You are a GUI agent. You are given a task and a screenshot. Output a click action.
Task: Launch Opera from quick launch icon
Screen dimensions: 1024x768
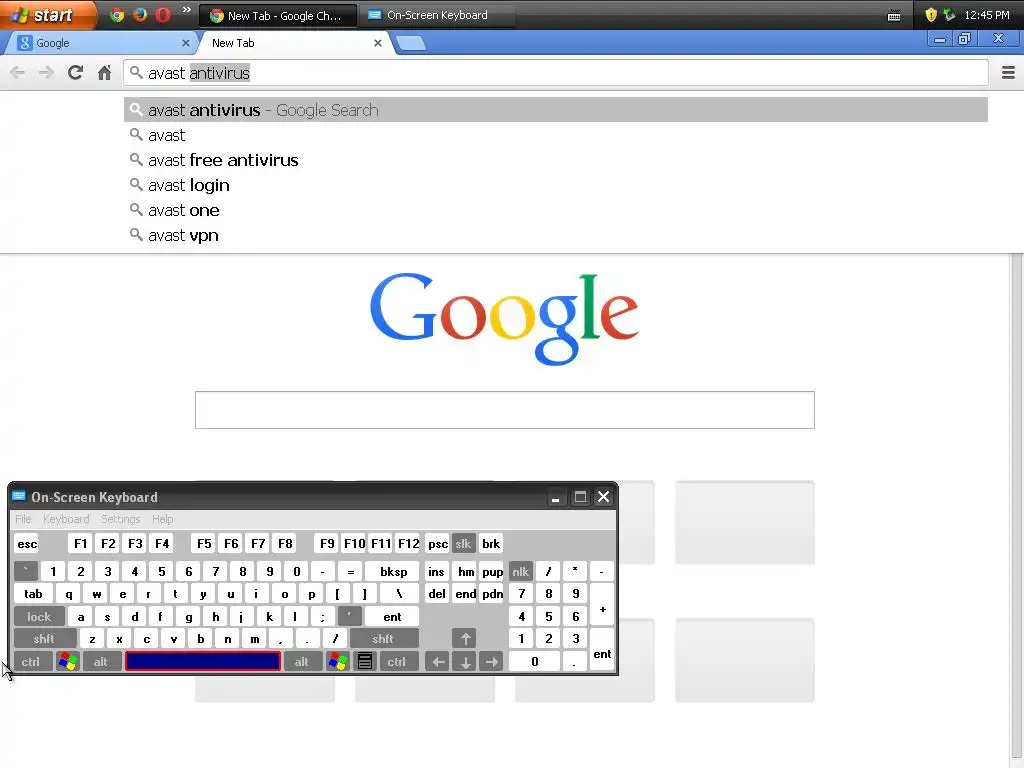[x=163, y=15]
